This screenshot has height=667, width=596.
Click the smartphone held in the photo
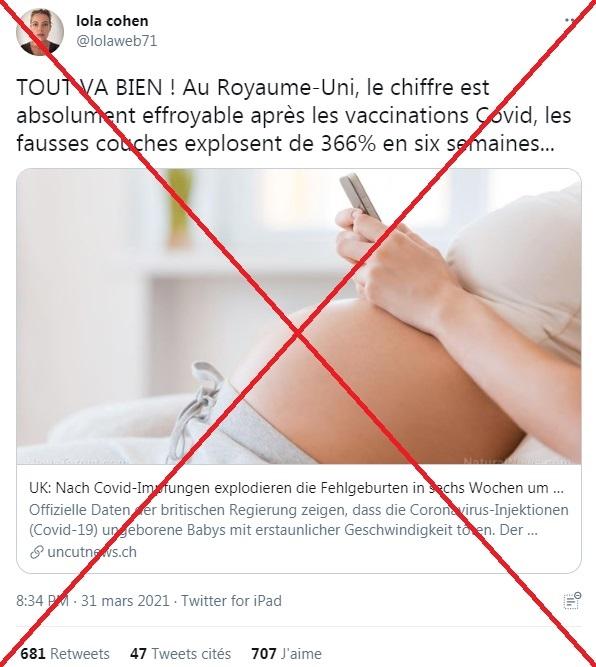click(x=360, y=195)
